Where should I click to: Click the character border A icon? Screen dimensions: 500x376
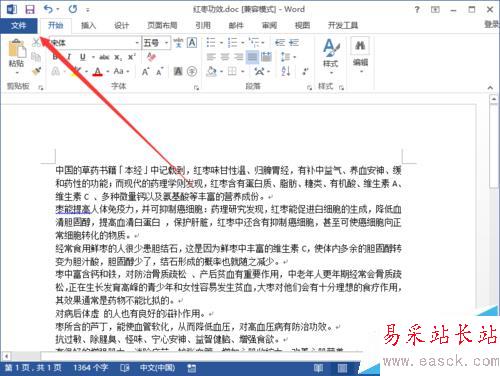pyautogui.click(x=192, y=43)
